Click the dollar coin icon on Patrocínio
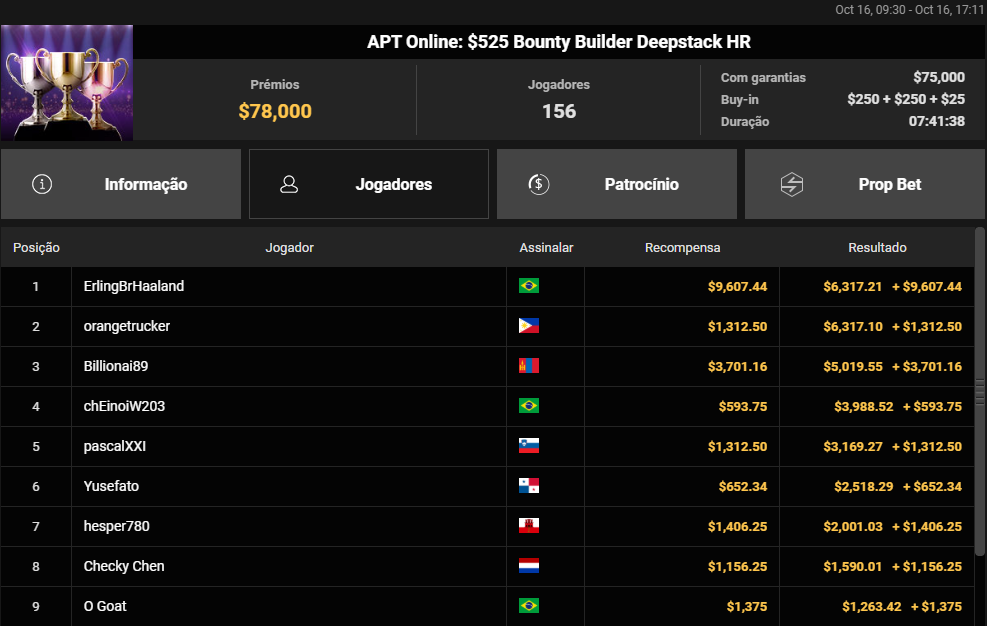Viewport: 987px width, 626px height. [539, 184]
